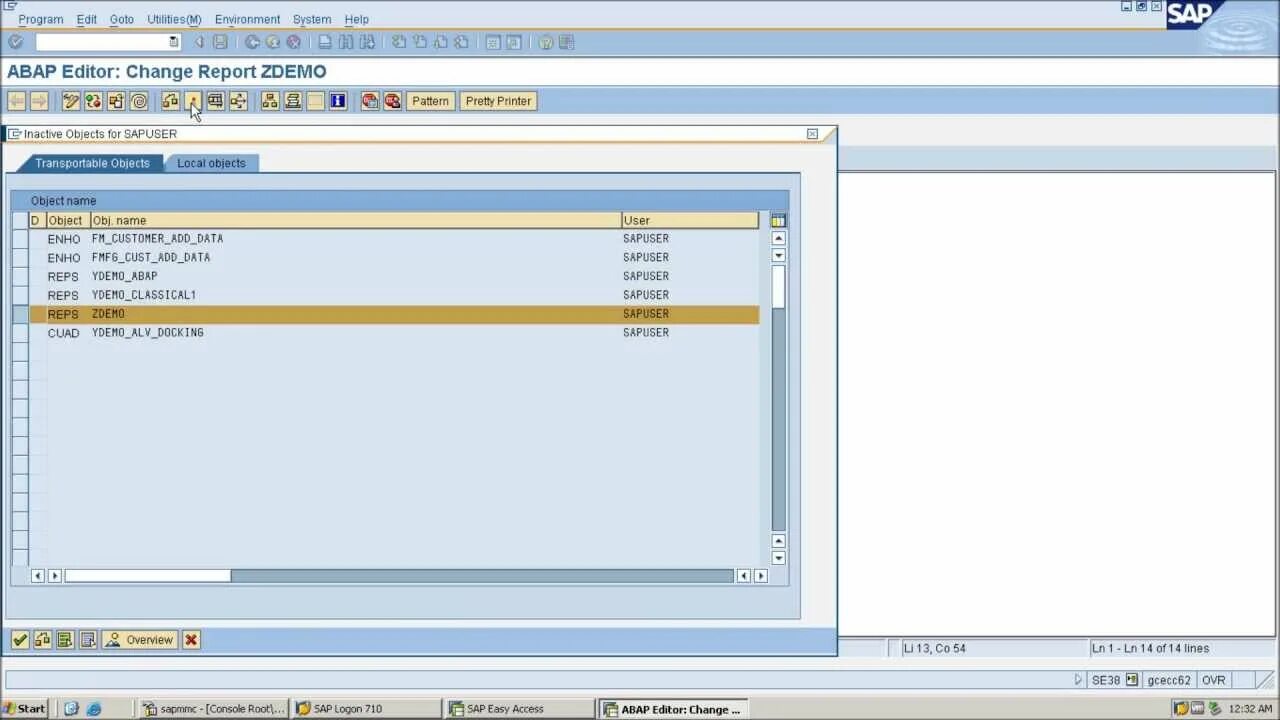Viewport: 1280px width, 720px height.
Task: Open the Environment menu
Action: click(x=247, y=19)
